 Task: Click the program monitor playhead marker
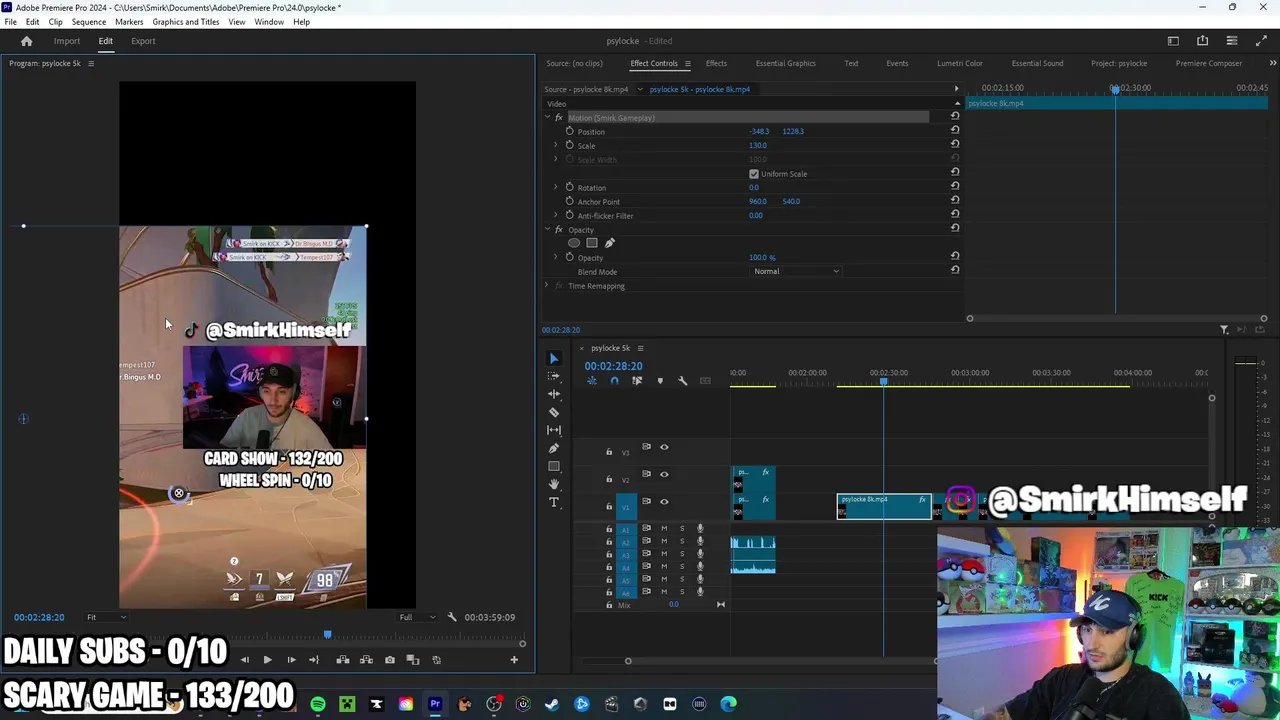pos(327,635)
